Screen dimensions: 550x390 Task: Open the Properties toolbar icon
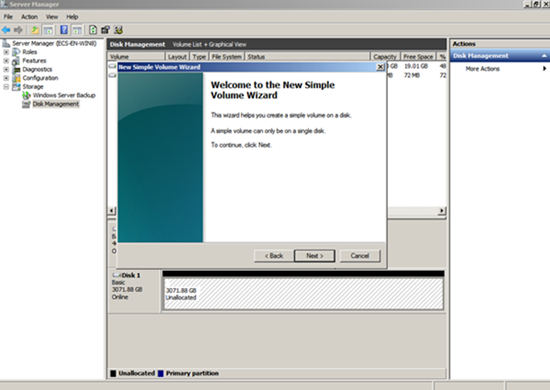(x=105, y=30)
